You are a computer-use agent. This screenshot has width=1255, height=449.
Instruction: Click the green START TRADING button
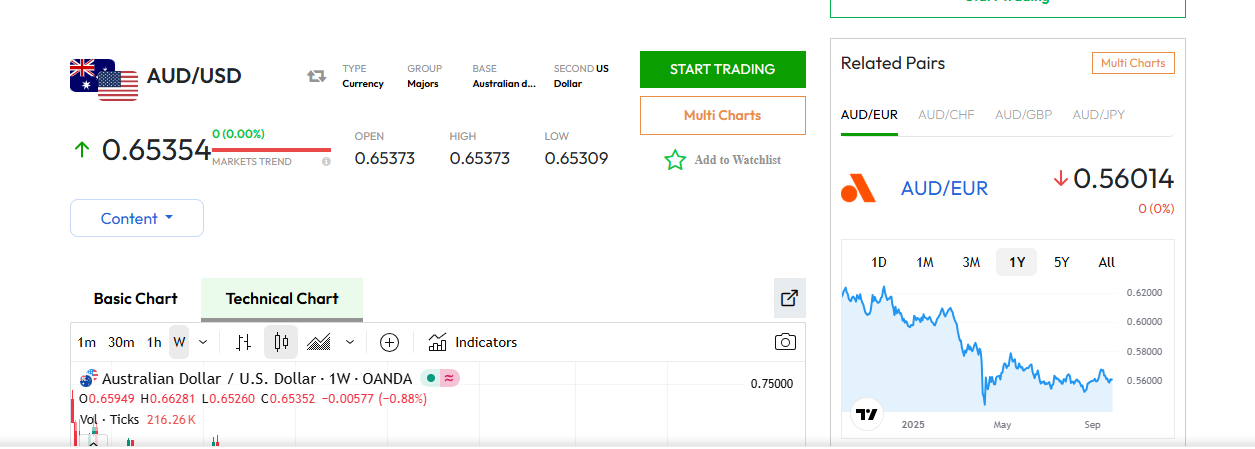tap(722, 69)
